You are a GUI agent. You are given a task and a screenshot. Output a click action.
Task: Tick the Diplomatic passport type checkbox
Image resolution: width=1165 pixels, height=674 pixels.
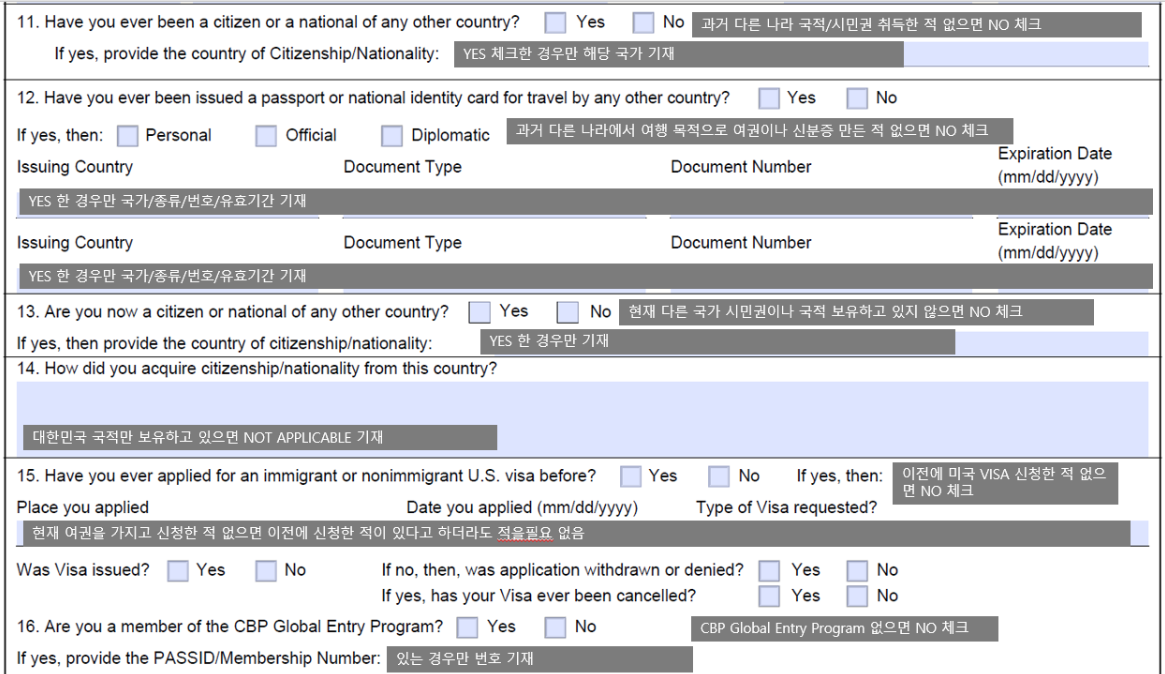392,136
